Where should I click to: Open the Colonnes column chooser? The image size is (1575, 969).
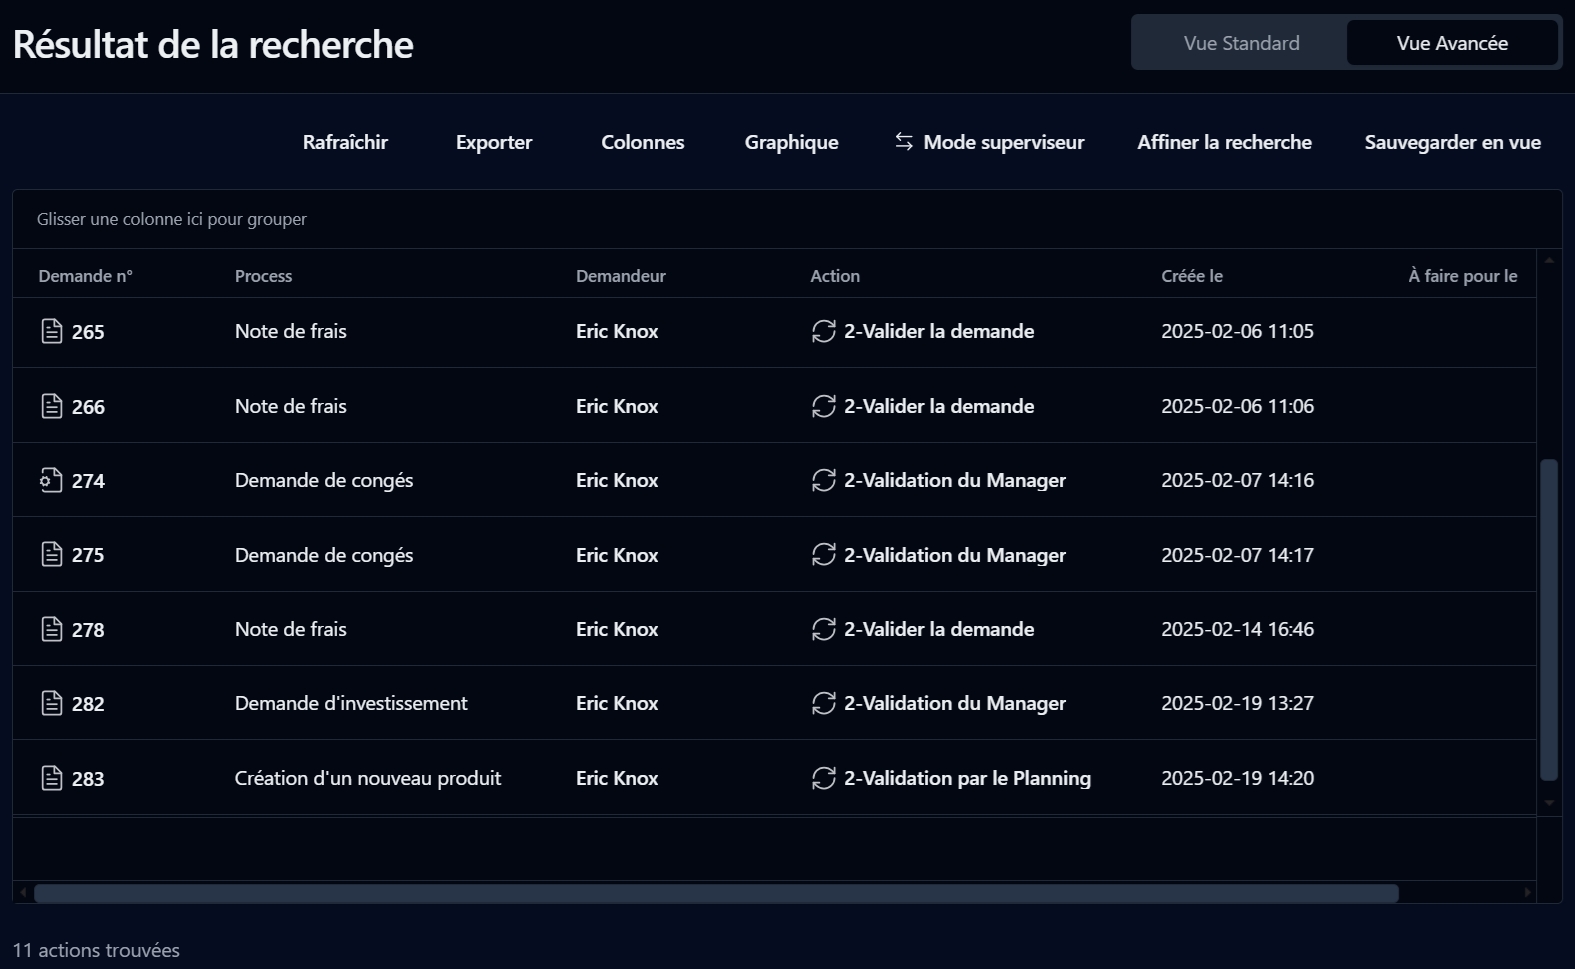[x=642, y=142]
